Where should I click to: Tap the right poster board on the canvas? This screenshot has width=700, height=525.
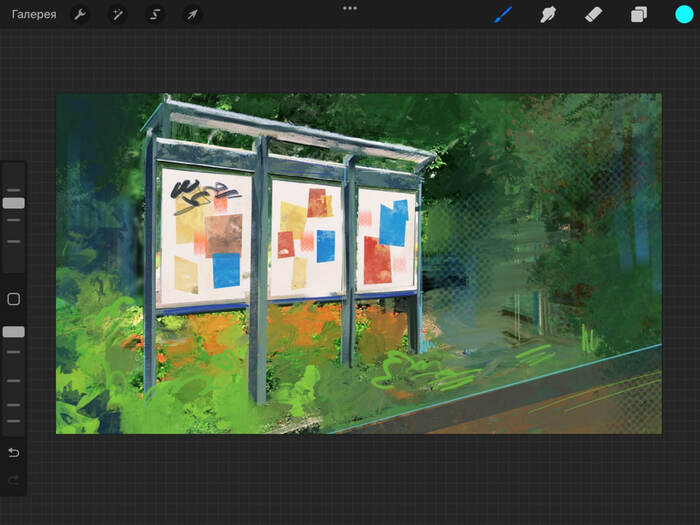(386, 239)
